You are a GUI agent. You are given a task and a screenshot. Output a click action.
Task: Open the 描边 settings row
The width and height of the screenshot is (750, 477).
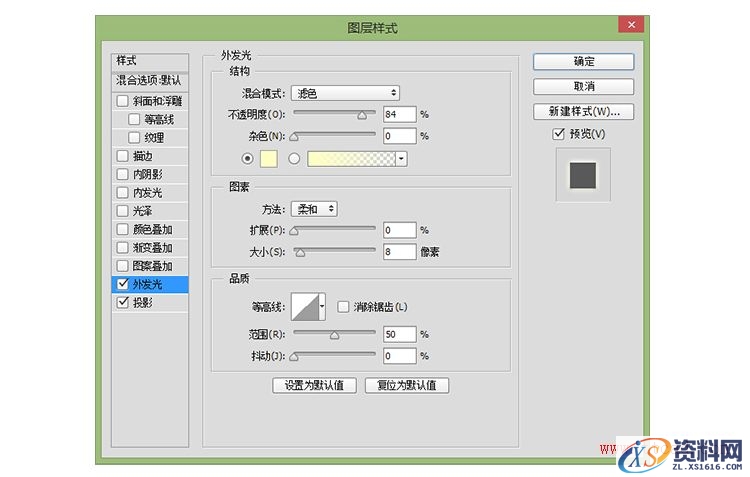(150, 156)
